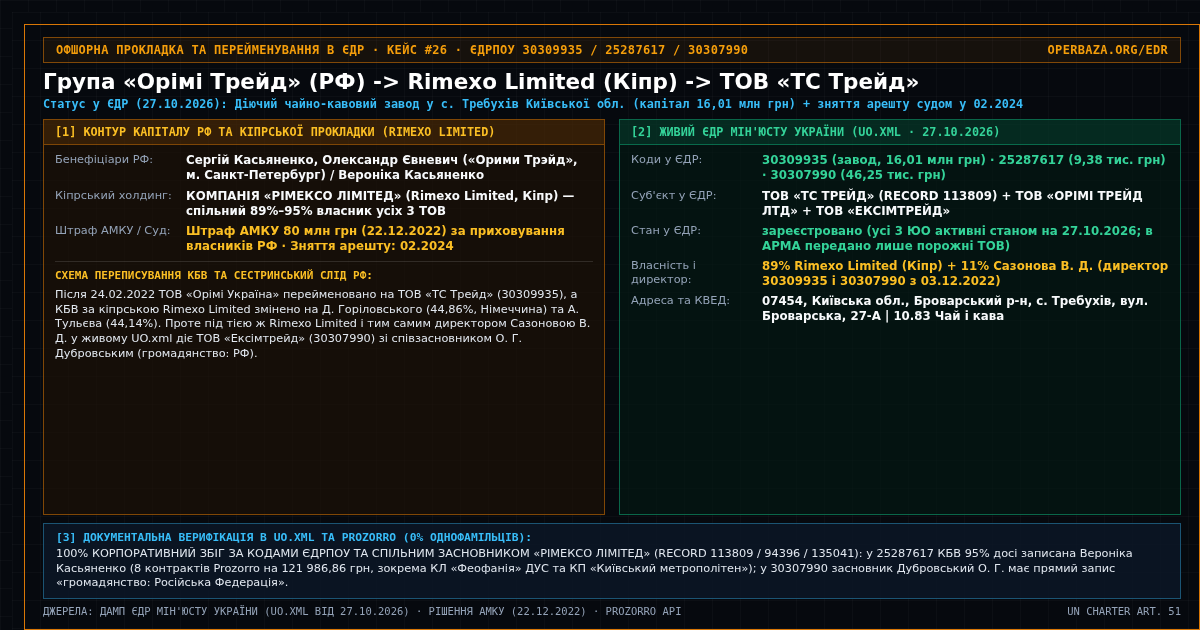Click the main title «Орімі Трейд» group heading
This screenshot has width=1200, height=630.
tap(481, 81)
